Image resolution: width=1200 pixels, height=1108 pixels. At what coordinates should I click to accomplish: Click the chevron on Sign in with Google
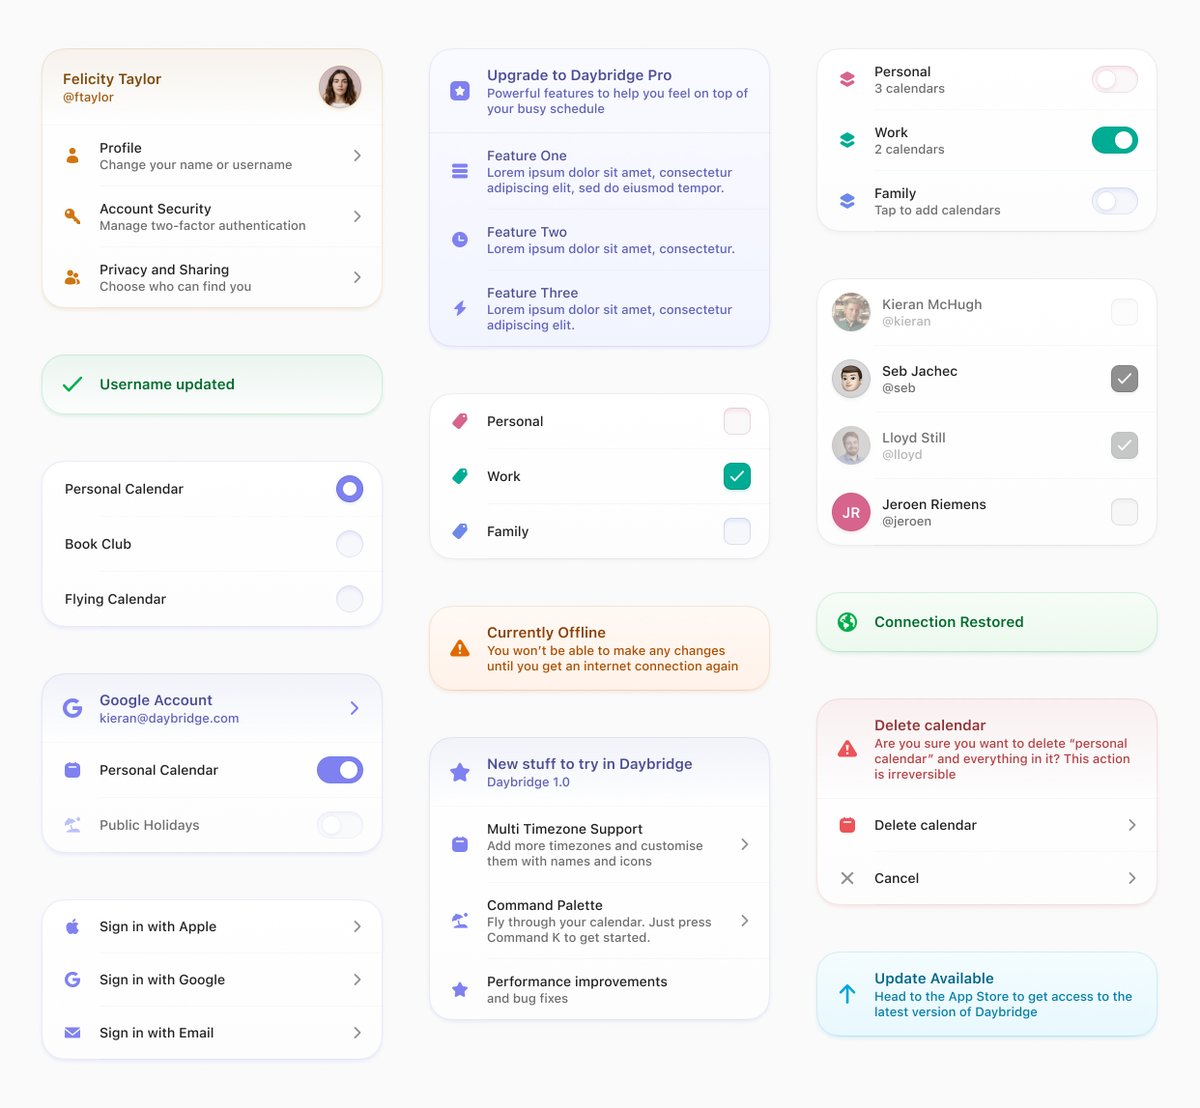[357, 980]
